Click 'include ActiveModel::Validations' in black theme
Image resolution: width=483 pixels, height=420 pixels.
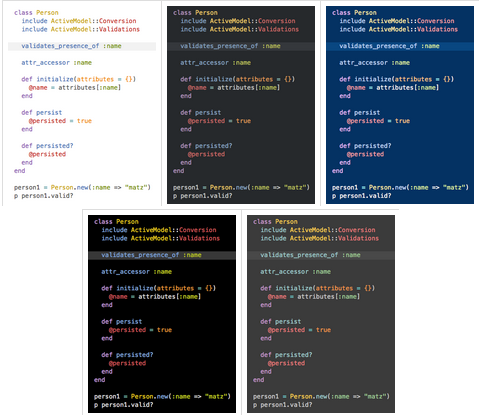point(161,238)
